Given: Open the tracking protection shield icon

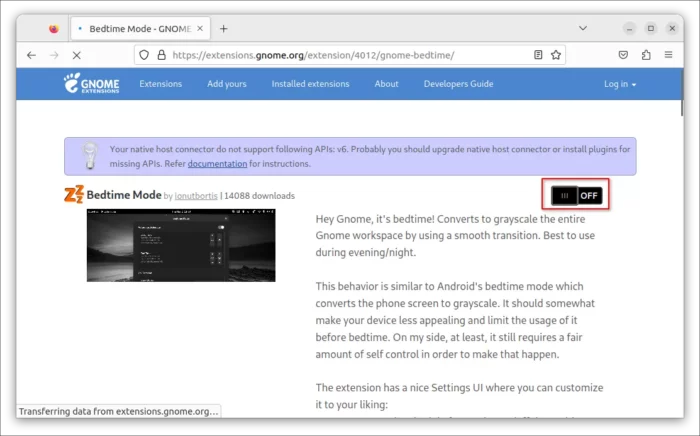Looking at the screenshot, I should tap(144, 55).
